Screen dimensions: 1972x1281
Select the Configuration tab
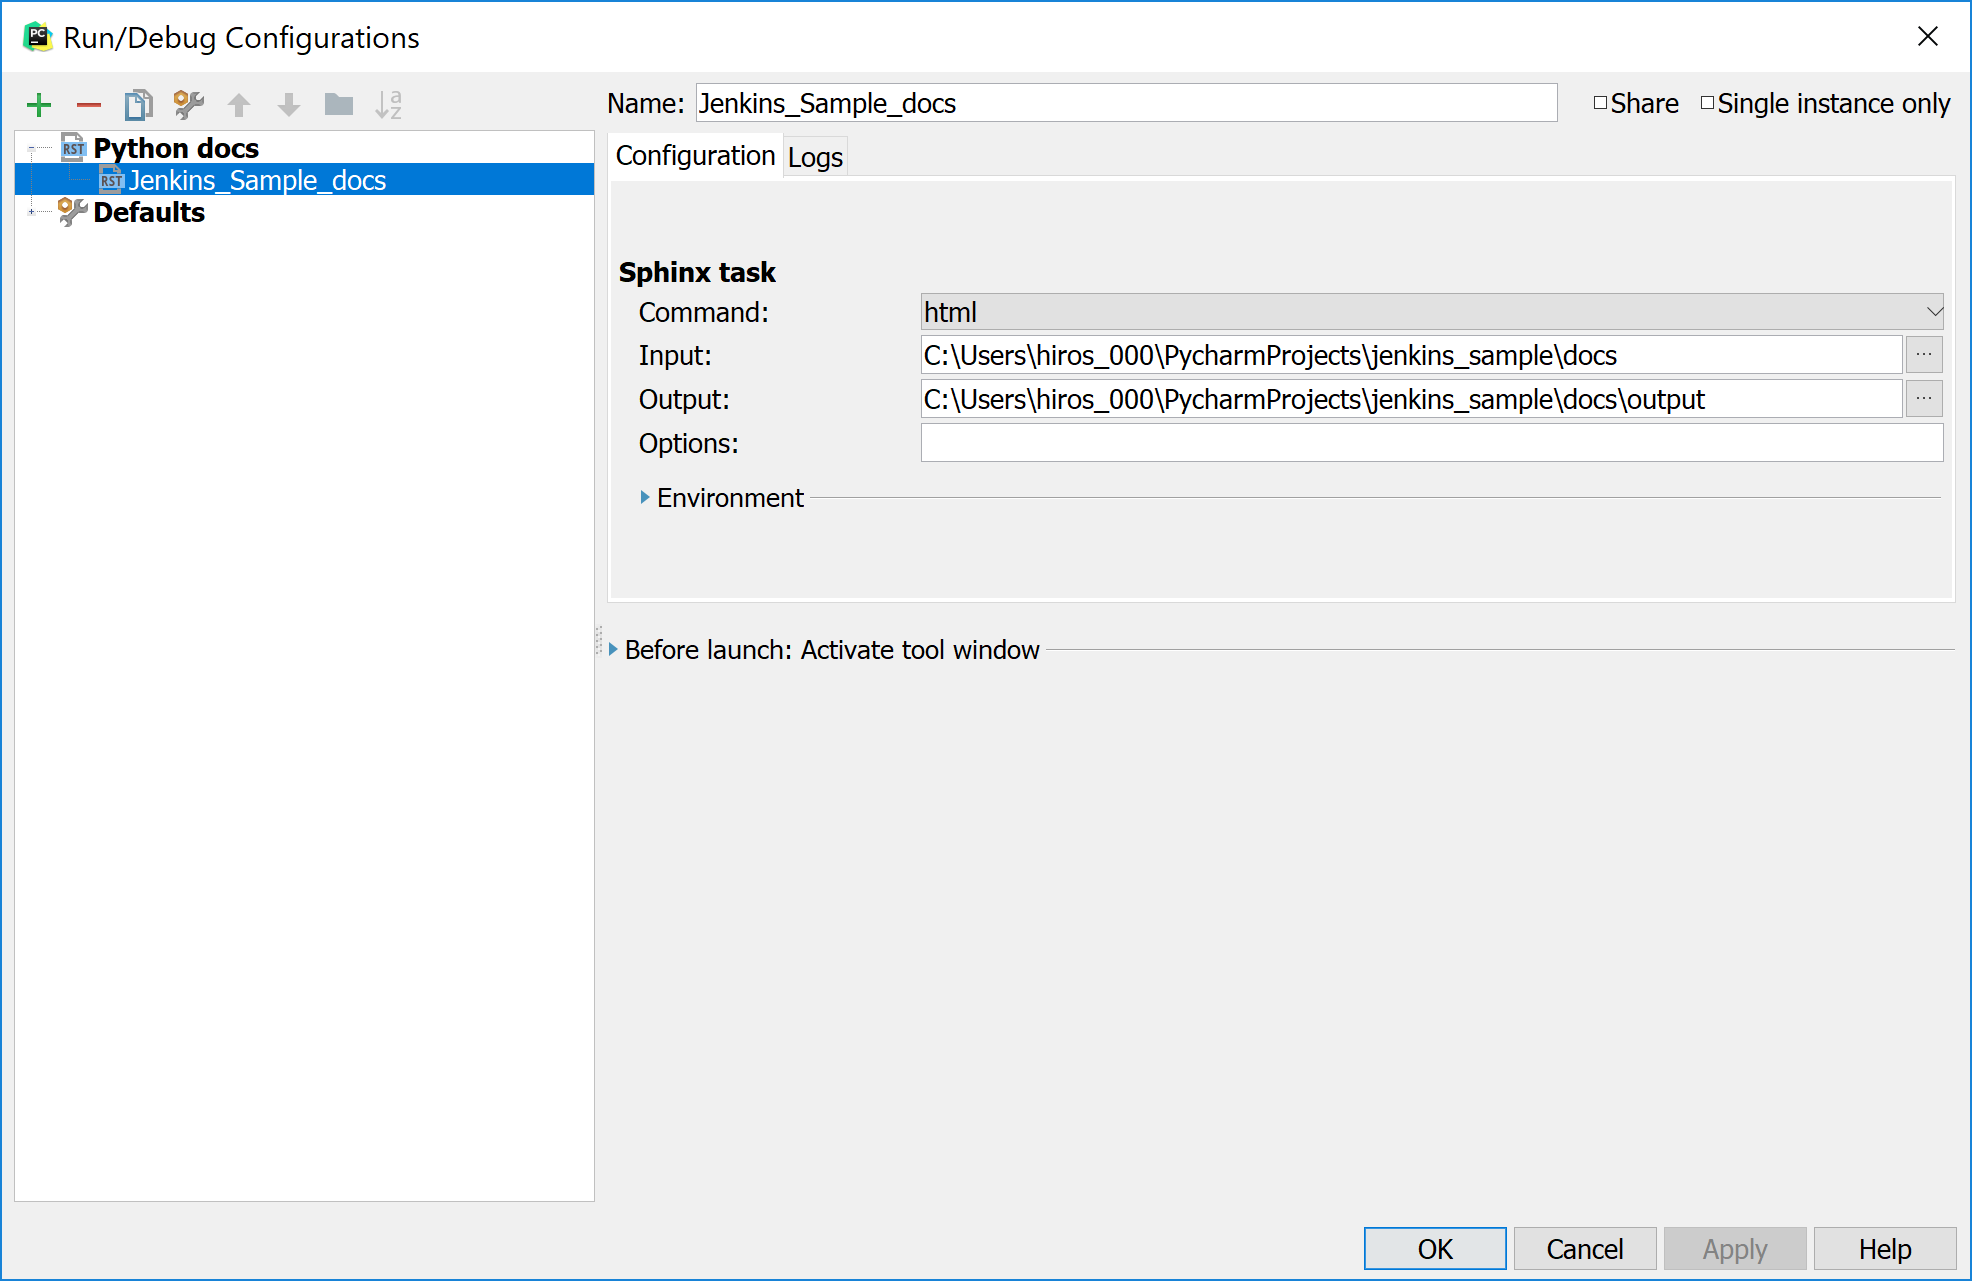(x=695, y=156)
